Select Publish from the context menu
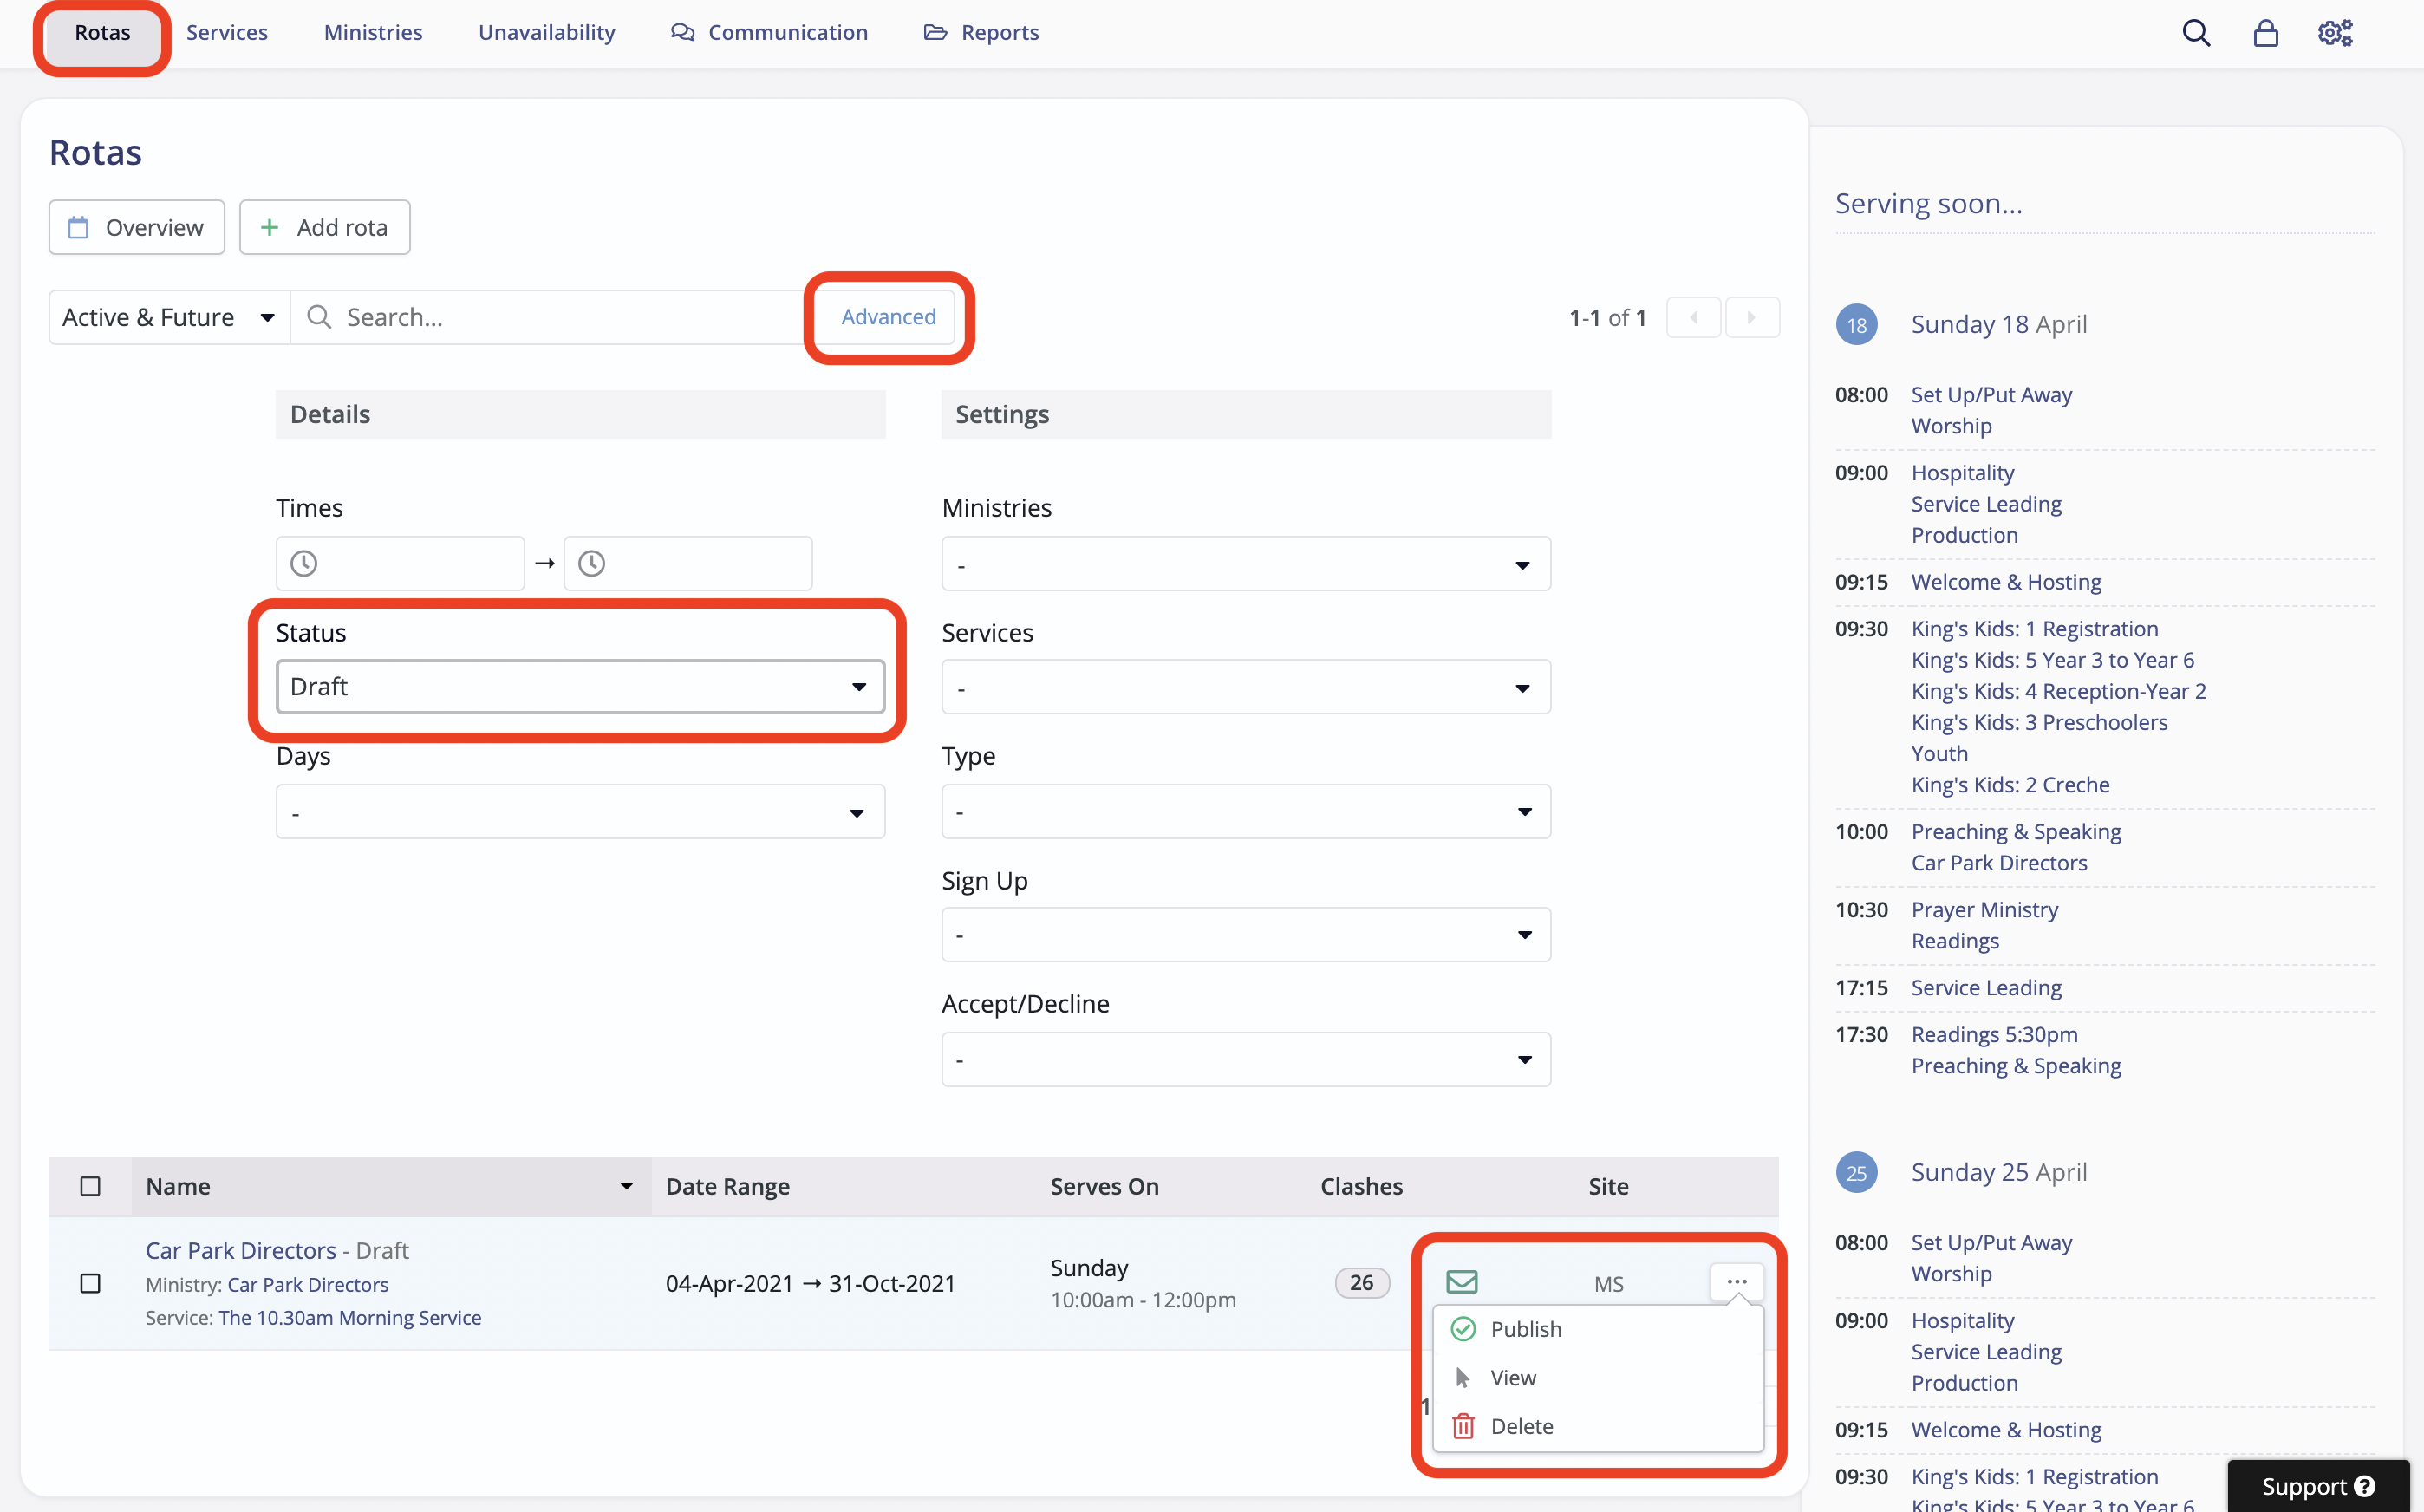 (1527, 1328)
